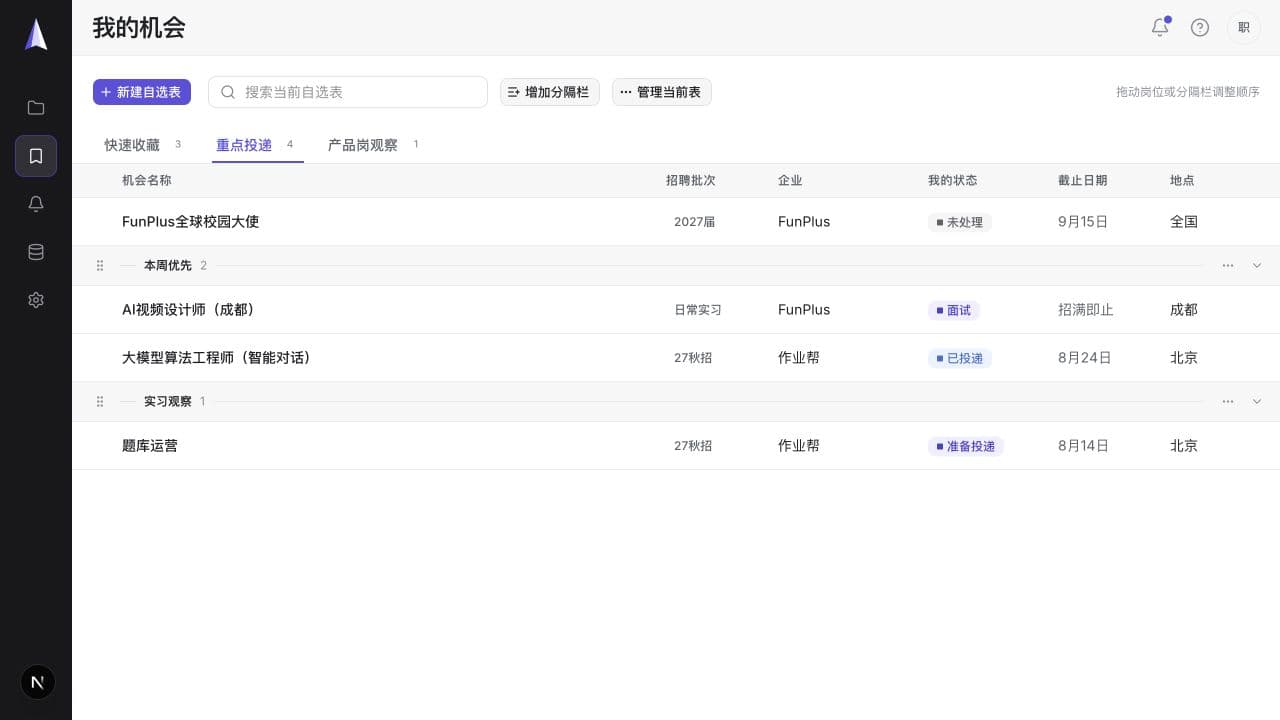Grab the drag handle of 本周优先 separator
1280x720 pixels.
(x=100, y=266)
